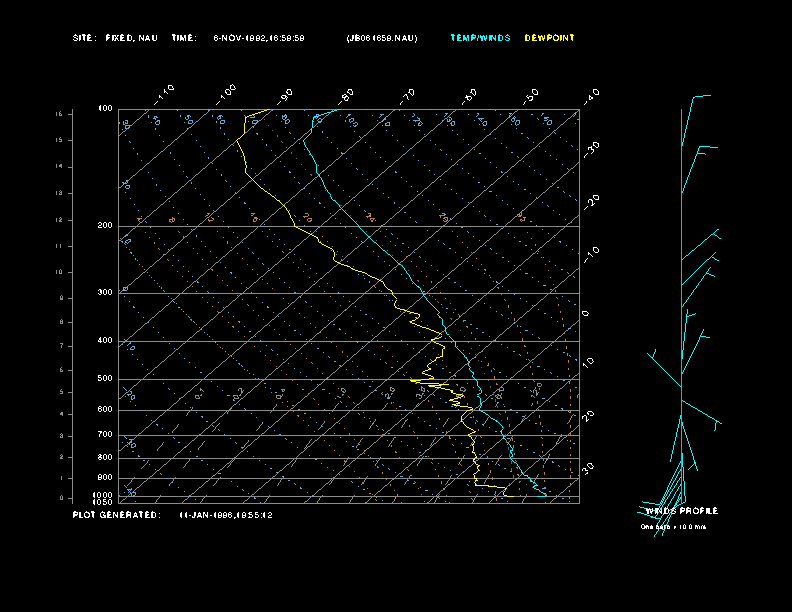Screen dimensions: 792x612
Task: Click the 1050 pressure level label
Action: click(x=103, y=502)
